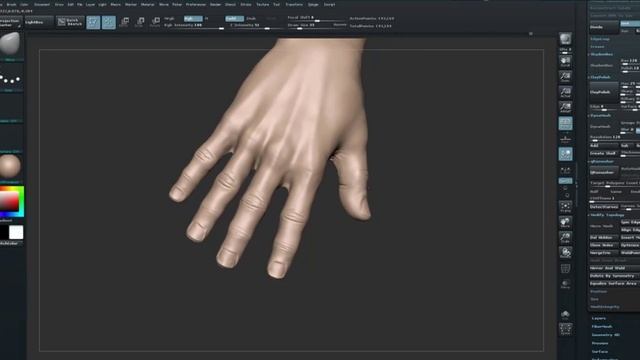
Task: Toggle the Floor grid button
Action: point(565,139)
